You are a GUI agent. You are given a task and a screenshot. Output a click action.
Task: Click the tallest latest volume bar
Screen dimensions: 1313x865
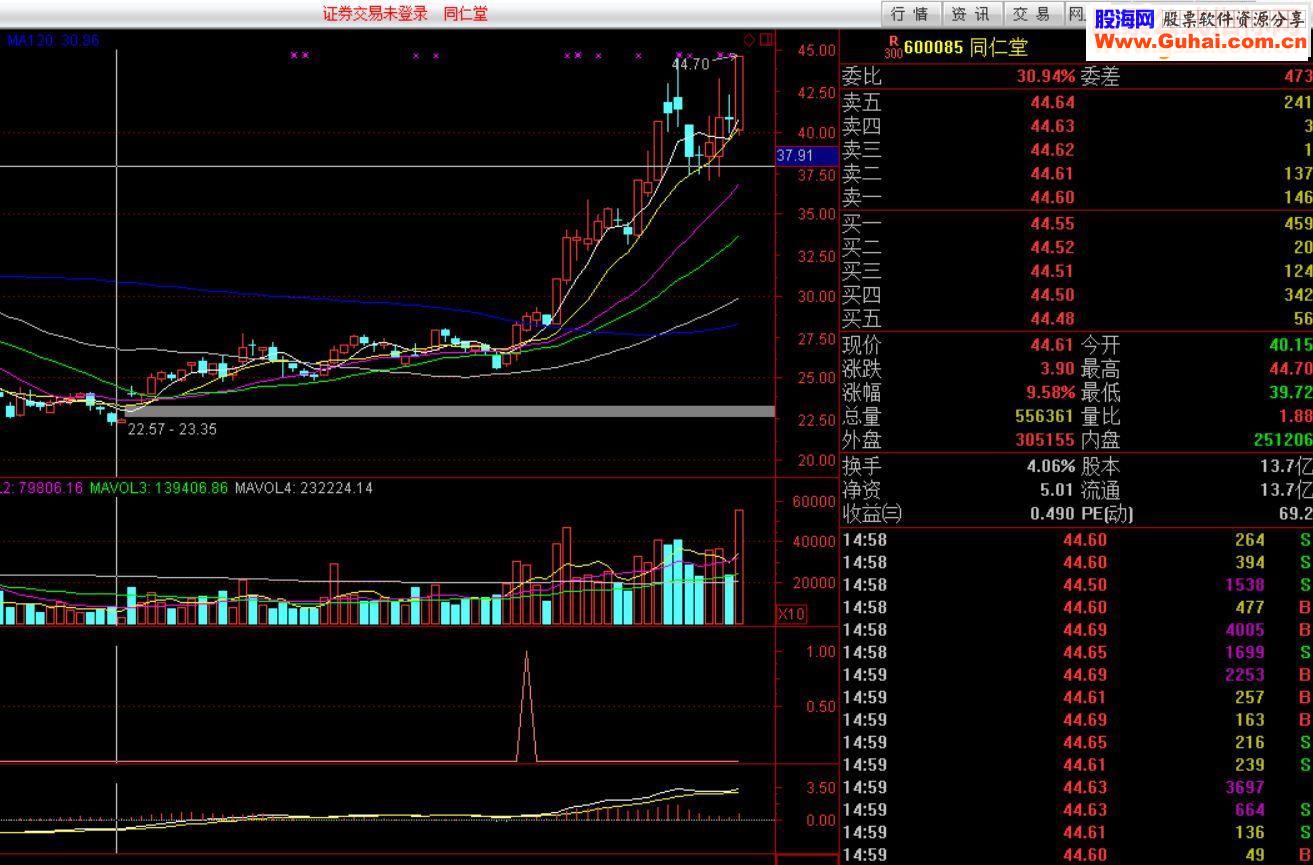(x=739, y=567)
